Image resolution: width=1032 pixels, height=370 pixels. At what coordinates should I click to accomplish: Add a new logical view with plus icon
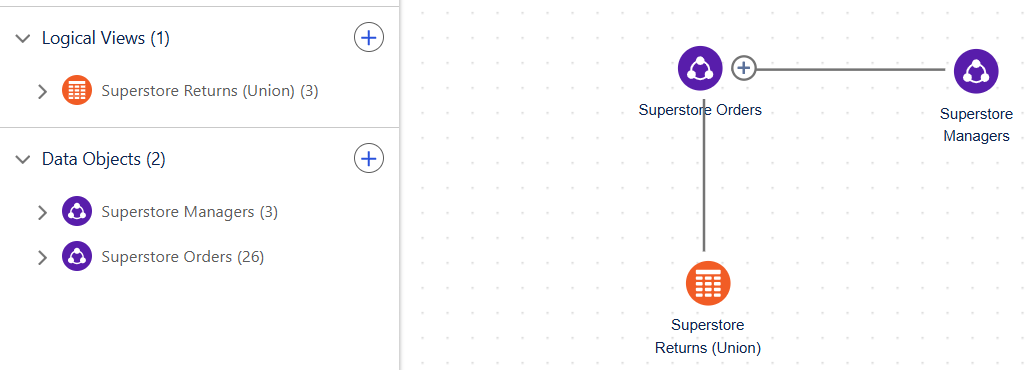(369, 38)
